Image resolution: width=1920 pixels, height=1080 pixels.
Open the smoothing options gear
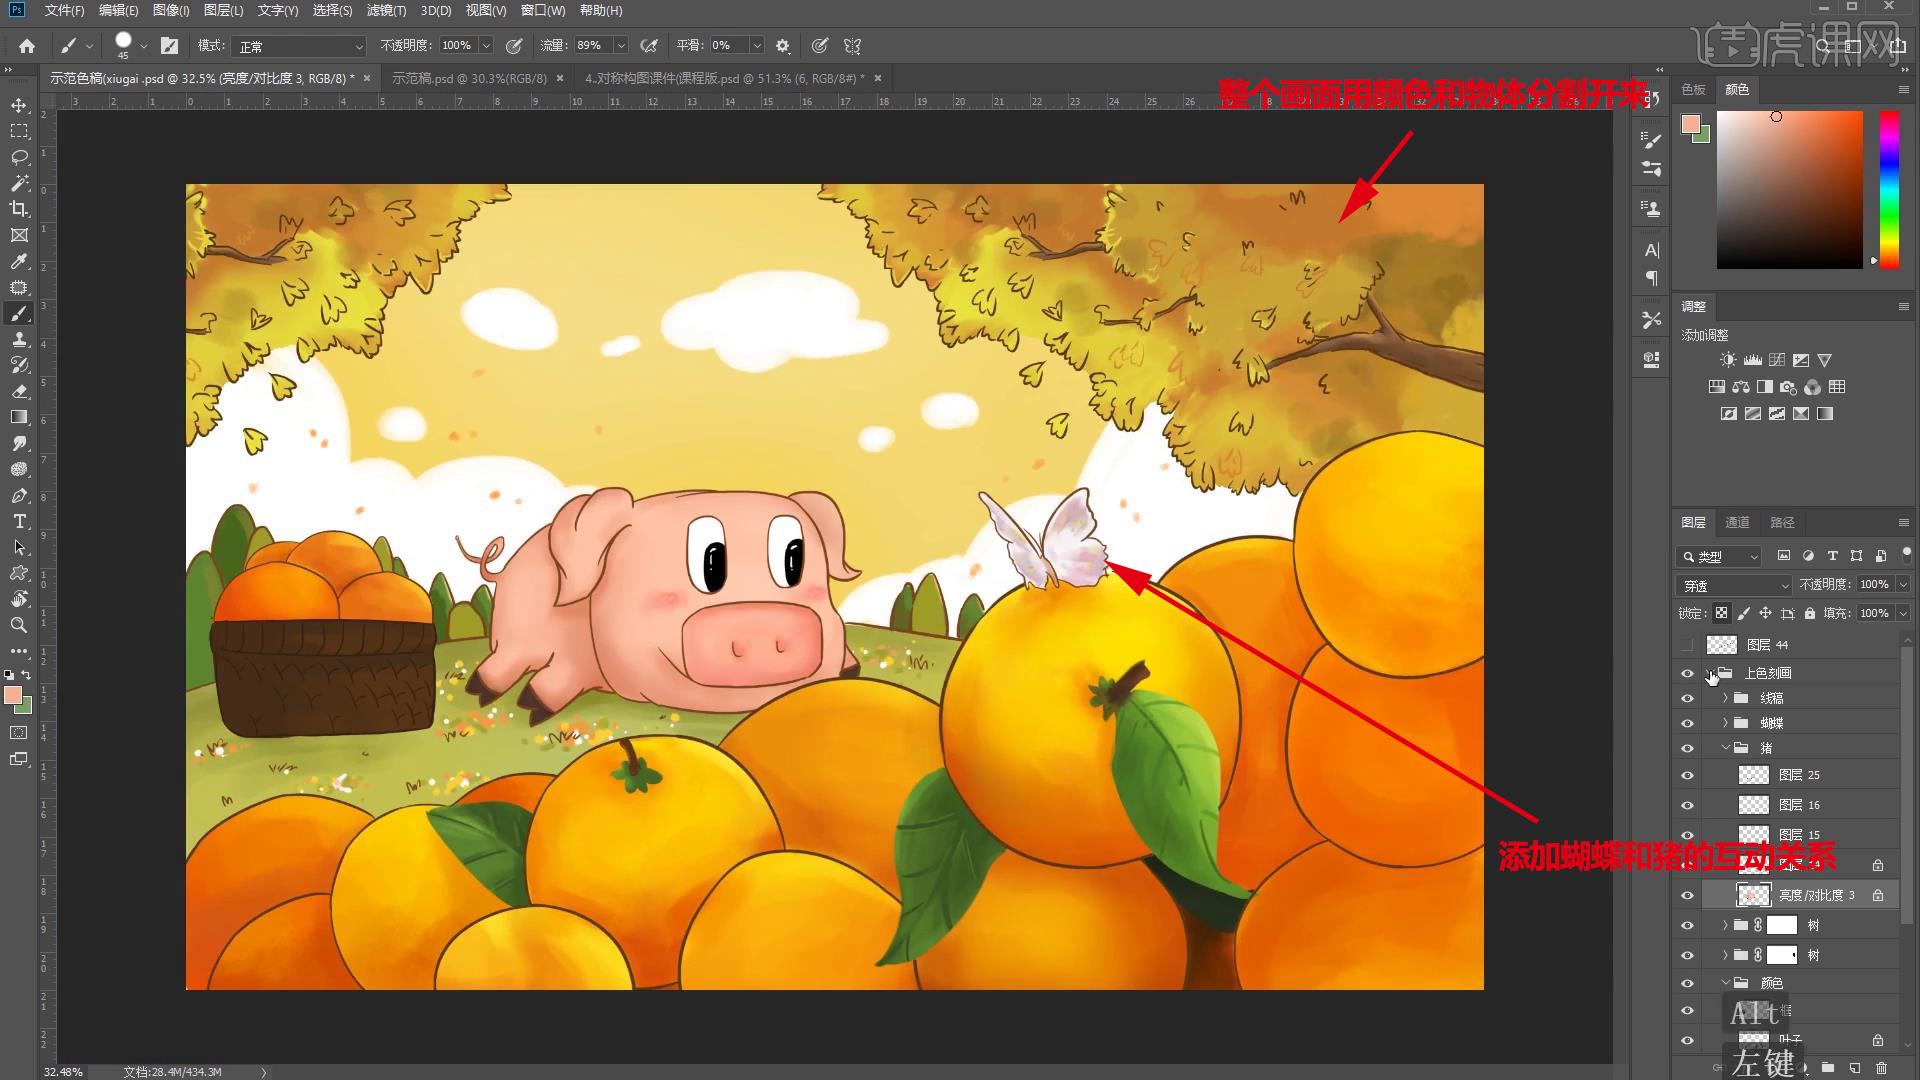click(783, 46)
